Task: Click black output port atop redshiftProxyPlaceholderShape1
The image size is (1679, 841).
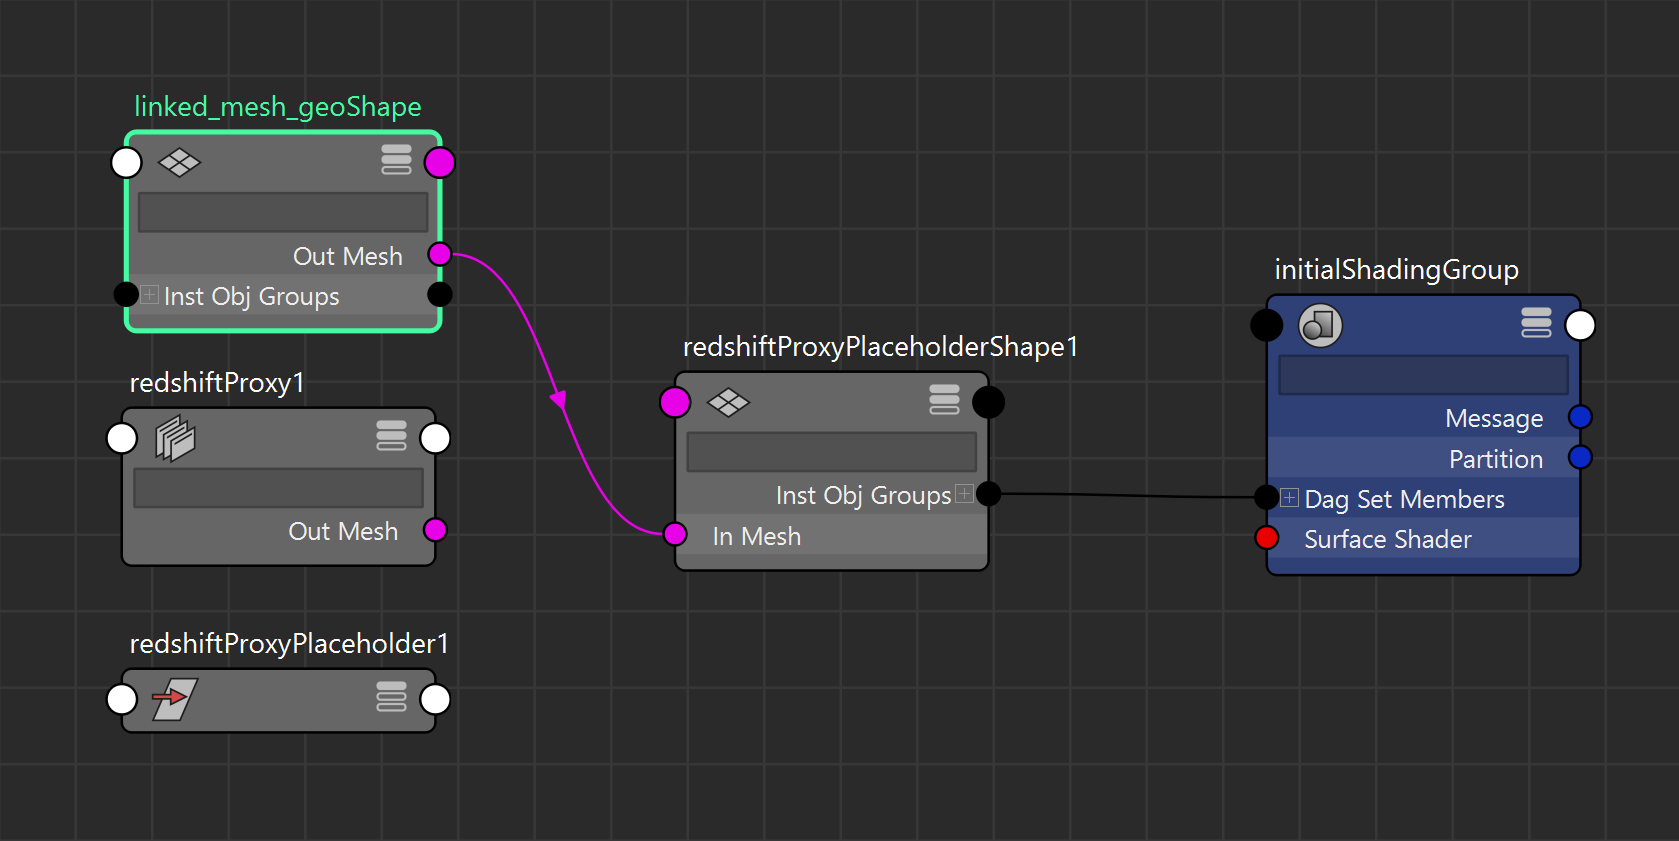Action: pos(988,402)
